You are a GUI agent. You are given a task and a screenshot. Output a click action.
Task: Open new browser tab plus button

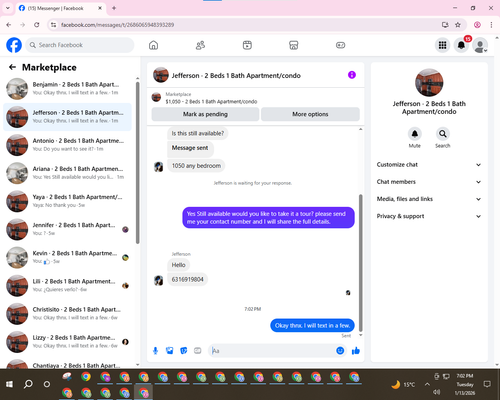pyautogui.click(x=114, y=8)
